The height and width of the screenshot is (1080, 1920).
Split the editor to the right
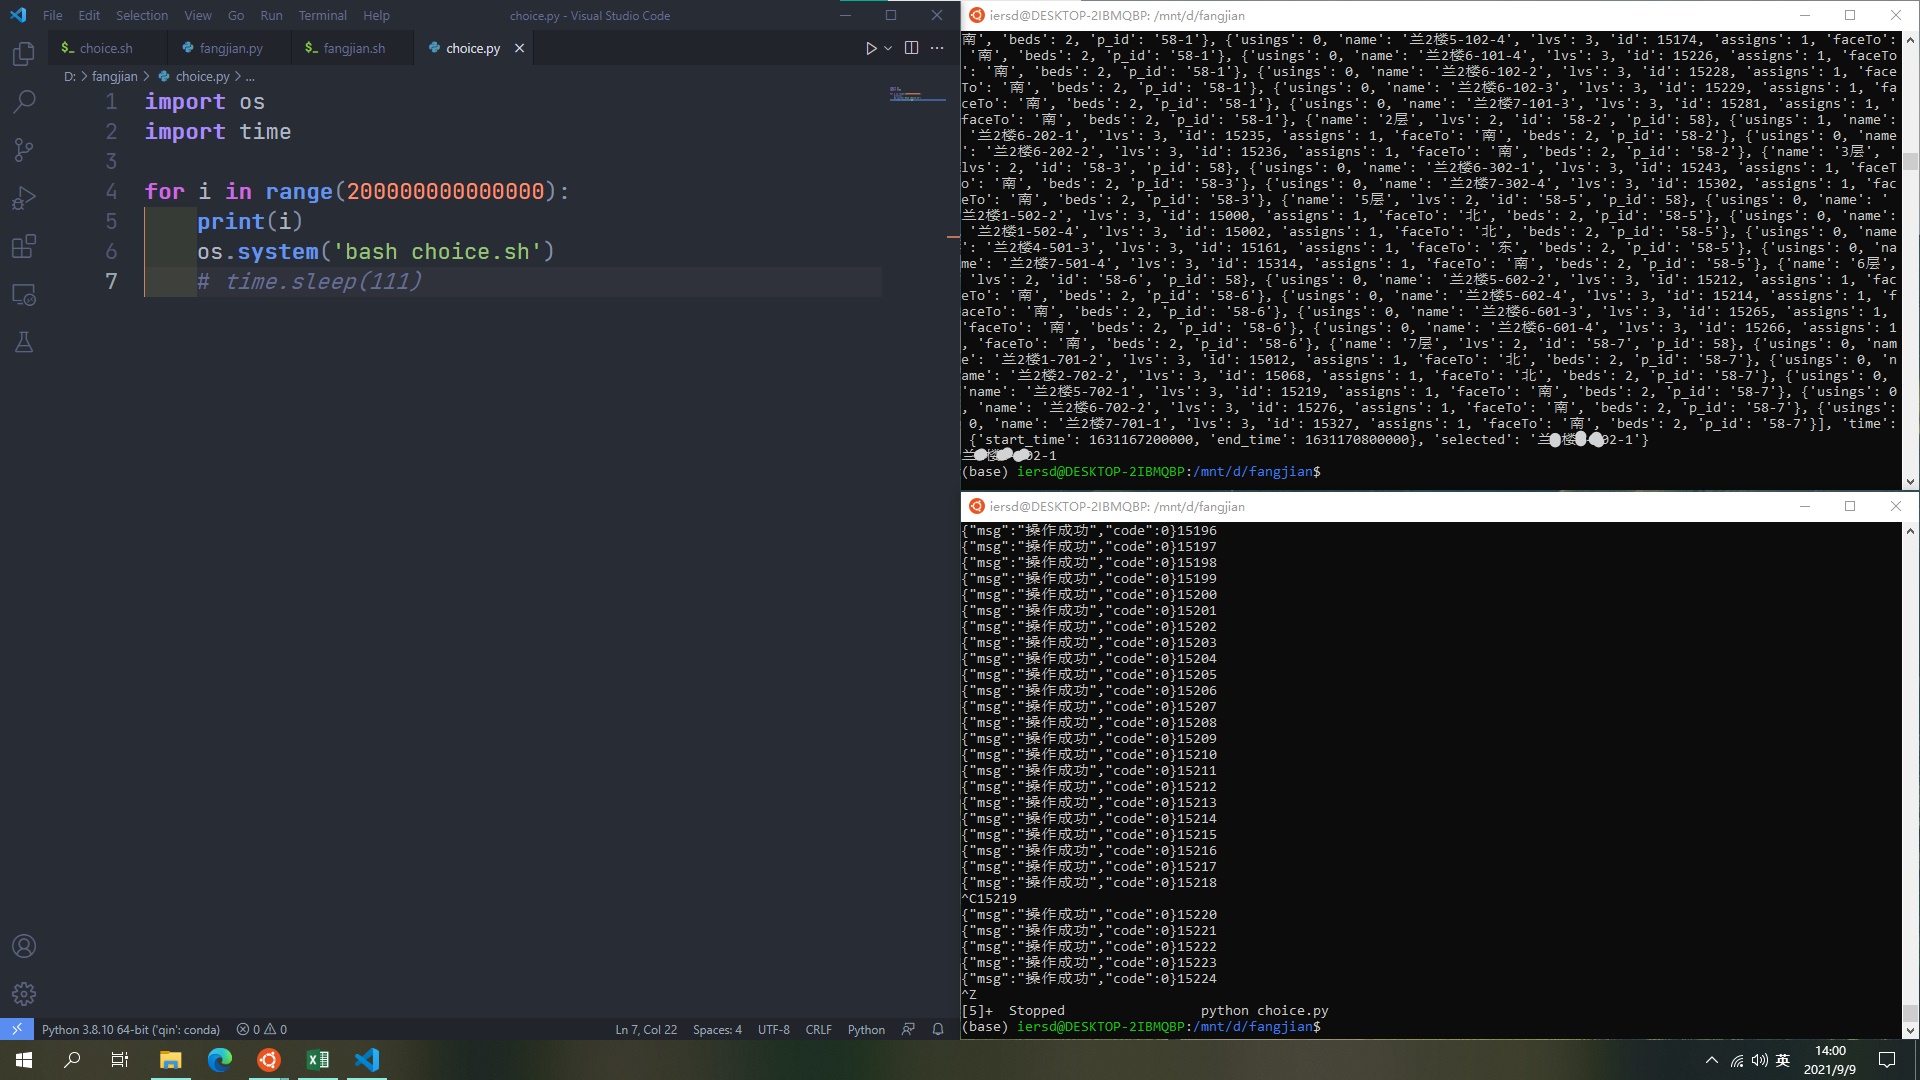(x=911, y=48)
